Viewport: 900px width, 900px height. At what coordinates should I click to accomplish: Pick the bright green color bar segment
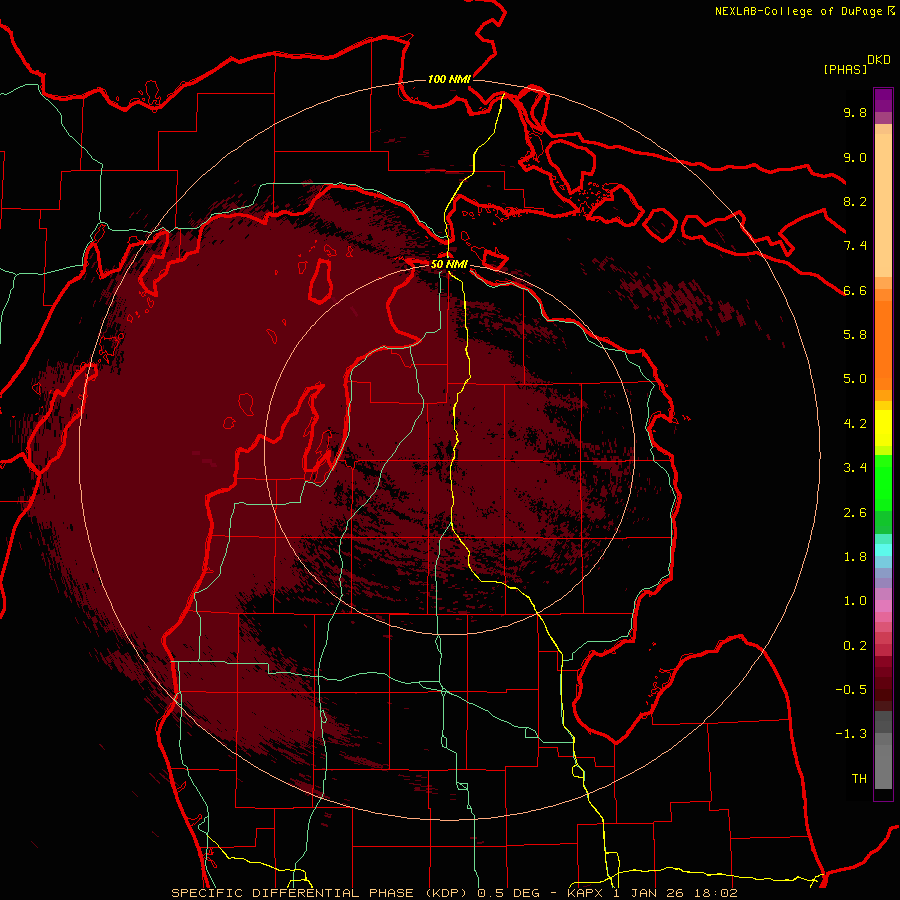click(883, 483)
